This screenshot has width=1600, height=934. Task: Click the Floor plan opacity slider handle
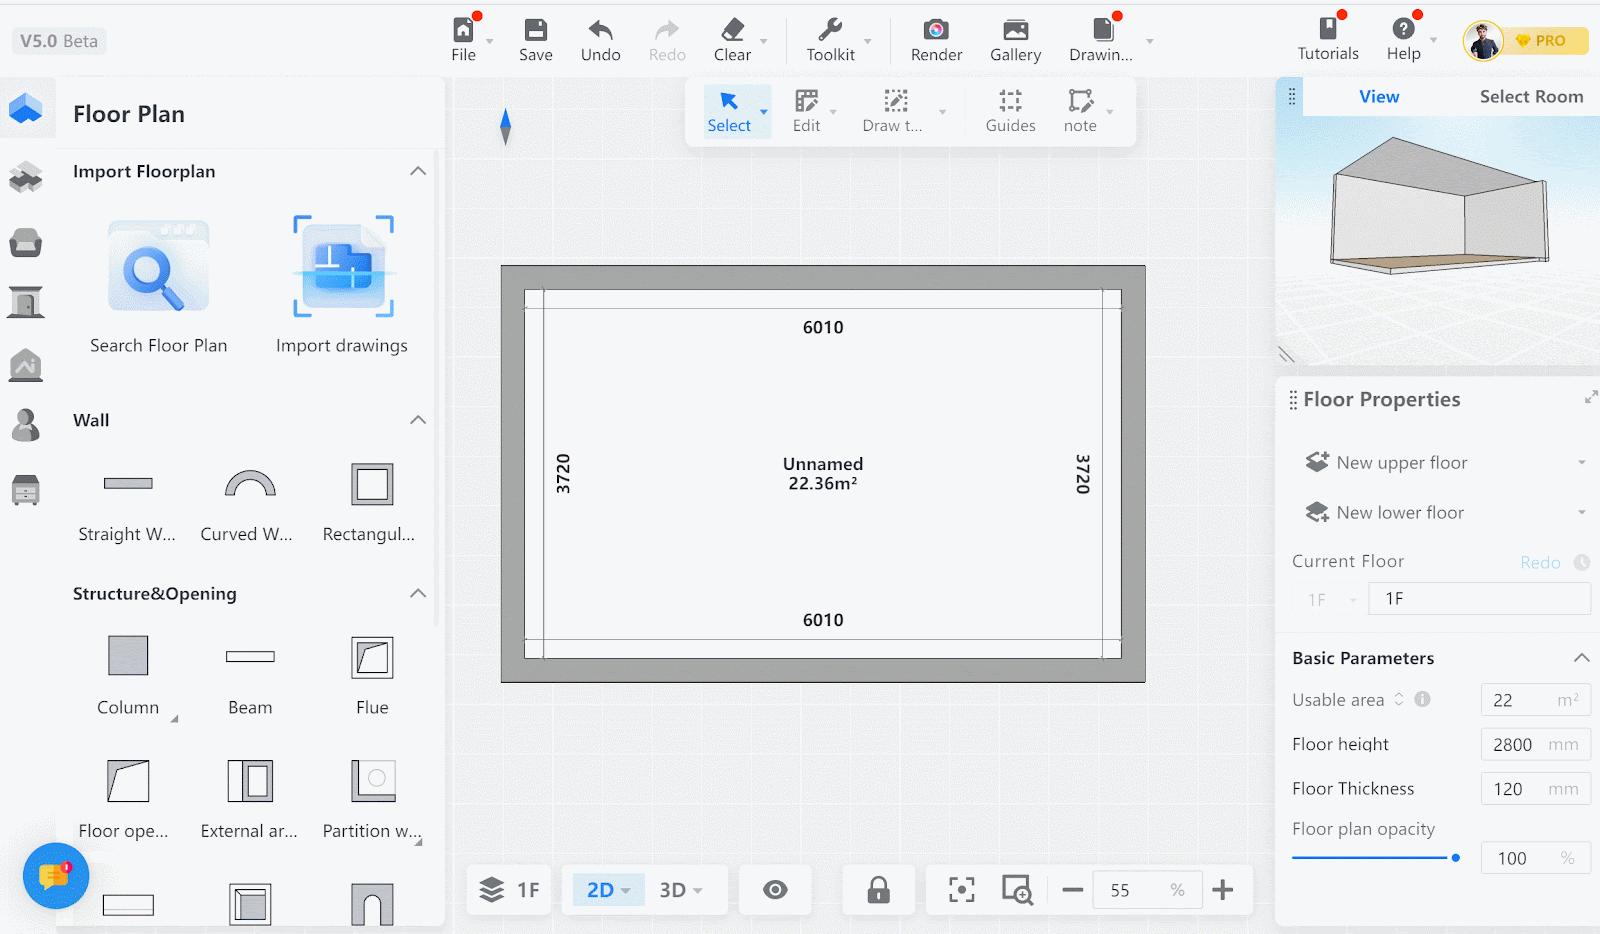coord(1456,858)
